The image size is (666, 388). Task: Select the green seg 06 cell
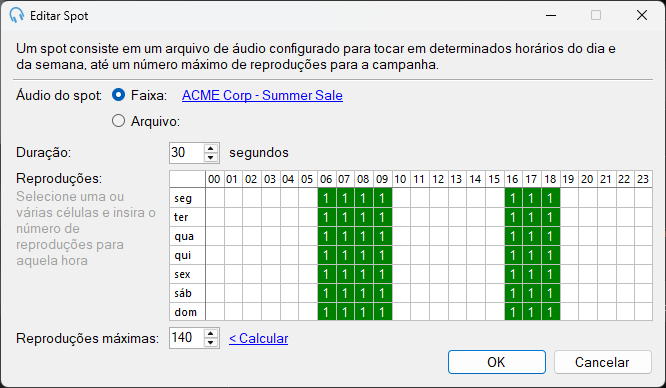coord(327,198)
